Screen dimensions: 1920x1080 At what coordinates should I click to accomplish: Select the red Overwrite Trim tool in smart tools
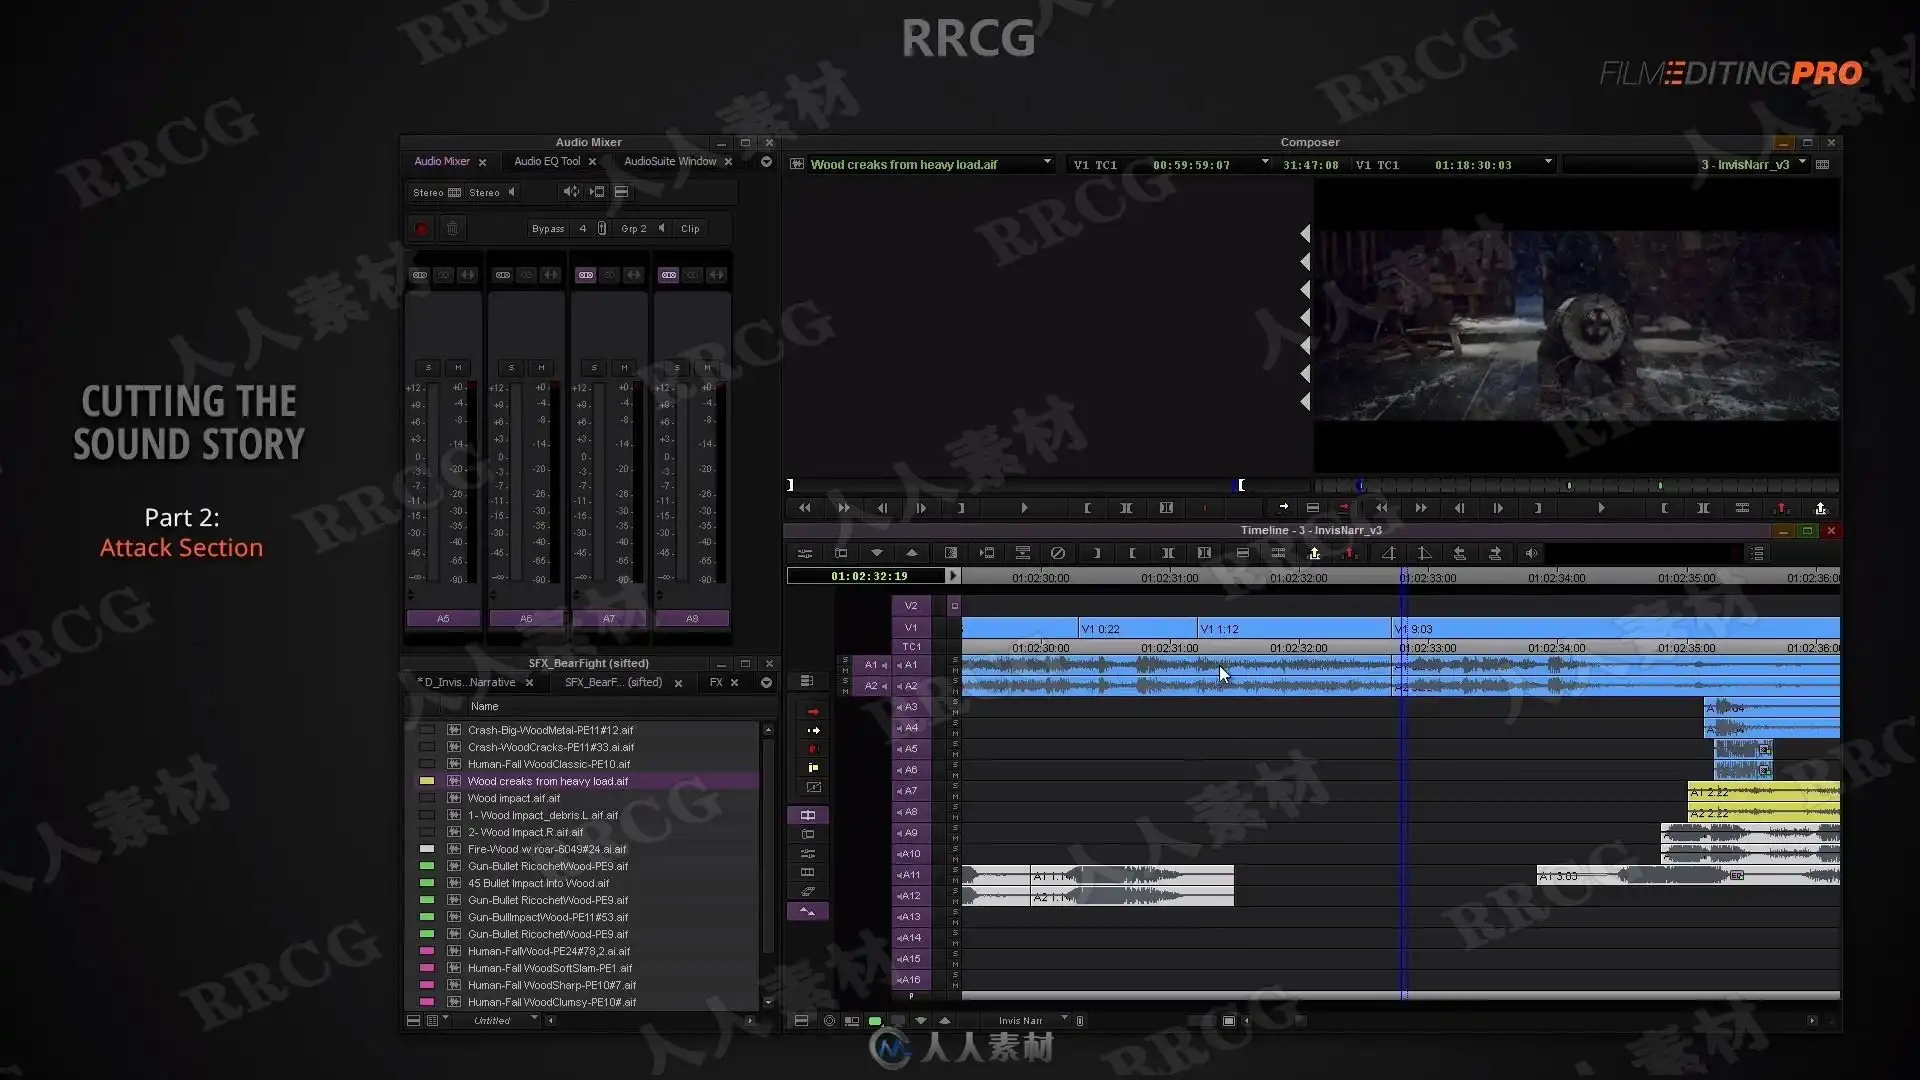point(813,749)
